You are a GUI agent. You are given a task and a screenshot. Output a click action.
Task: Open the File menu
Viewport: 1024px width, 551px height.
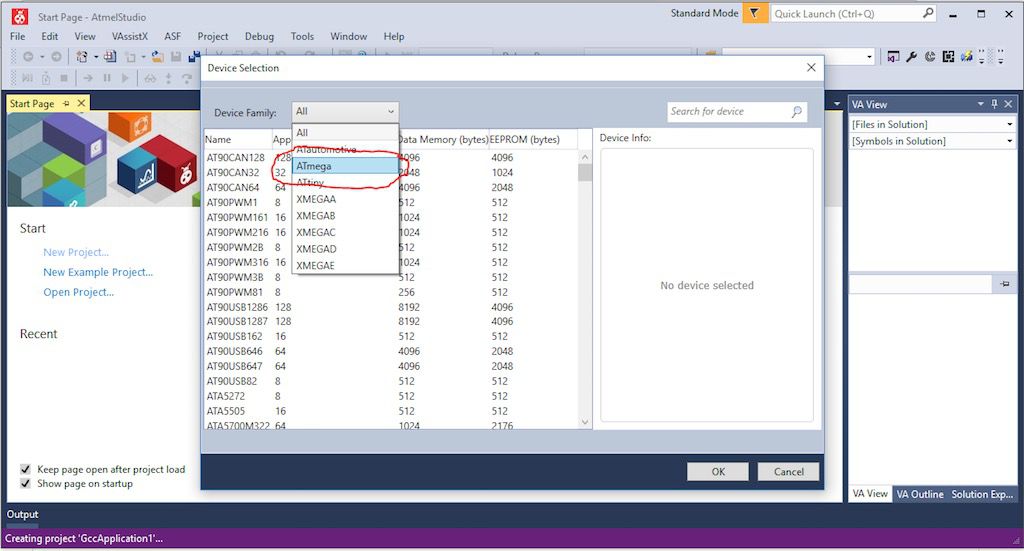coord(18,37)
